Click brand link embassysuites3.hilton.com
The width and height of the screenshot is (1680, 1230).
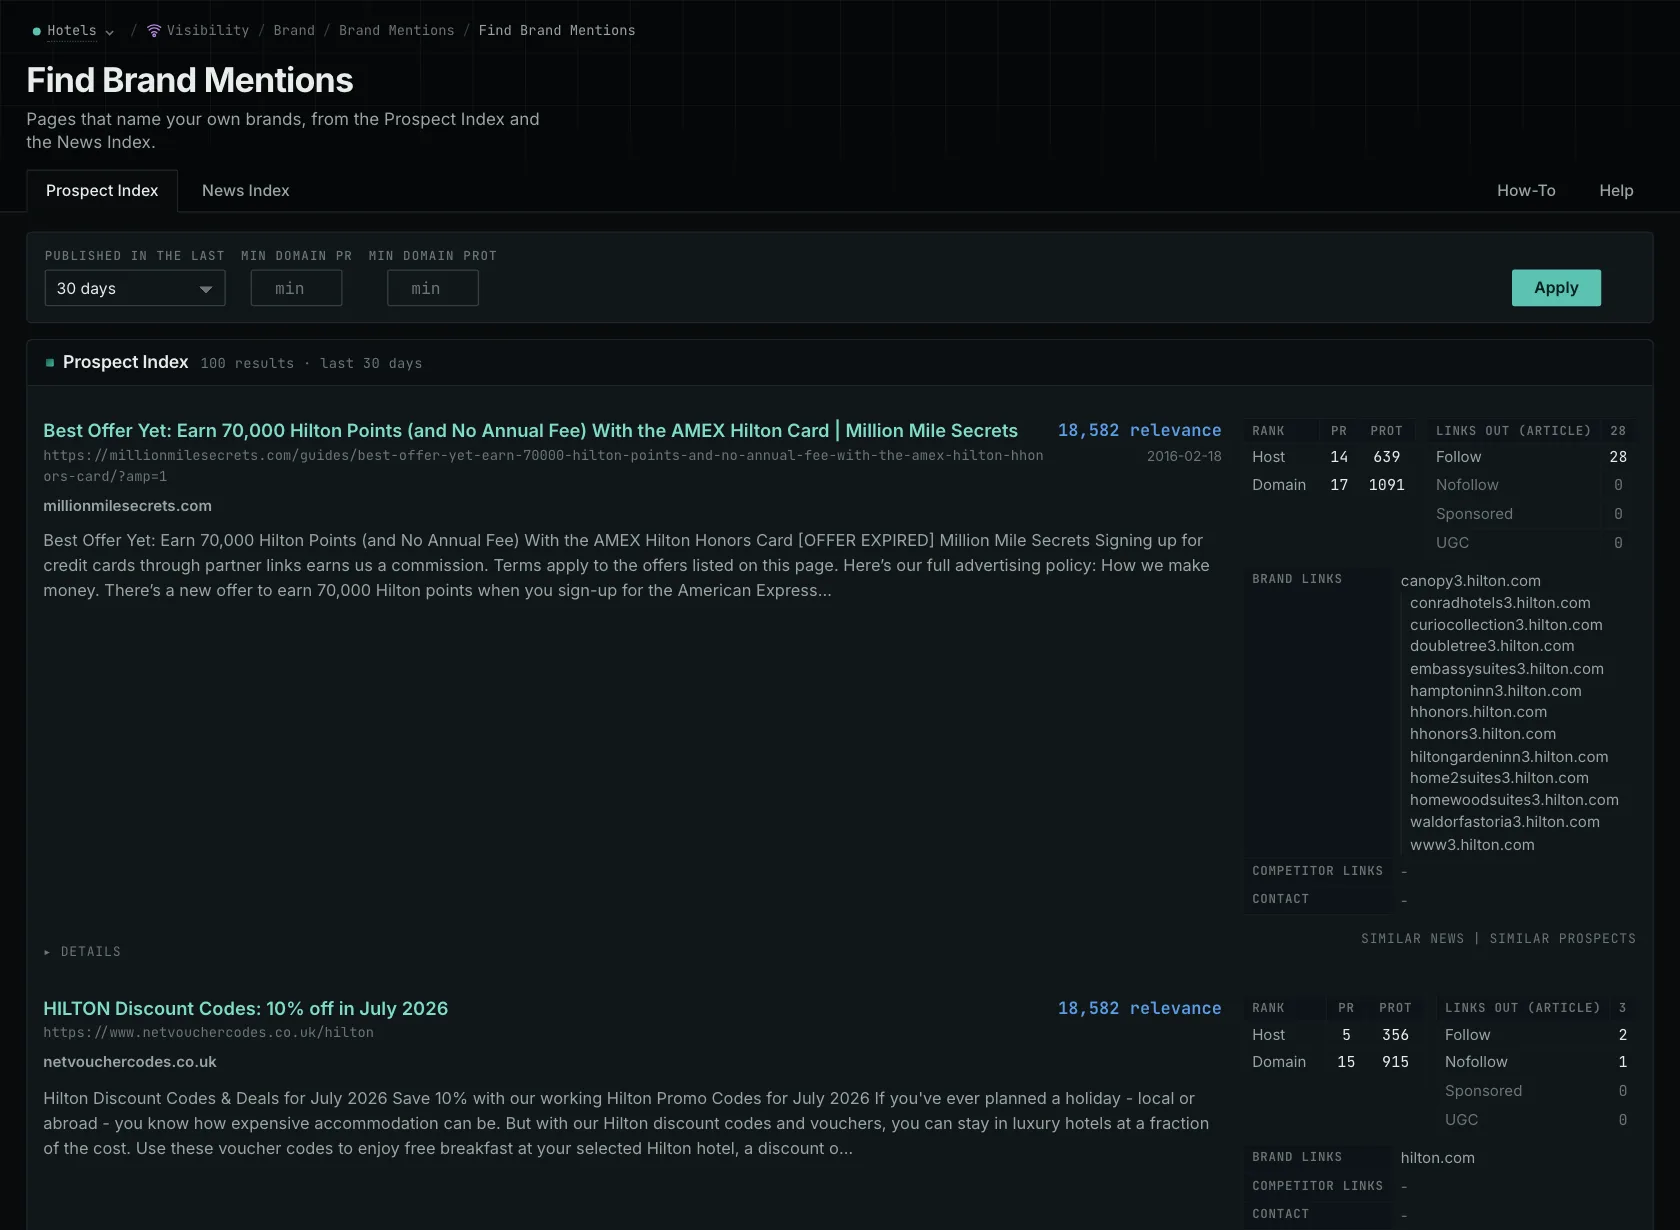(1507, 669)
